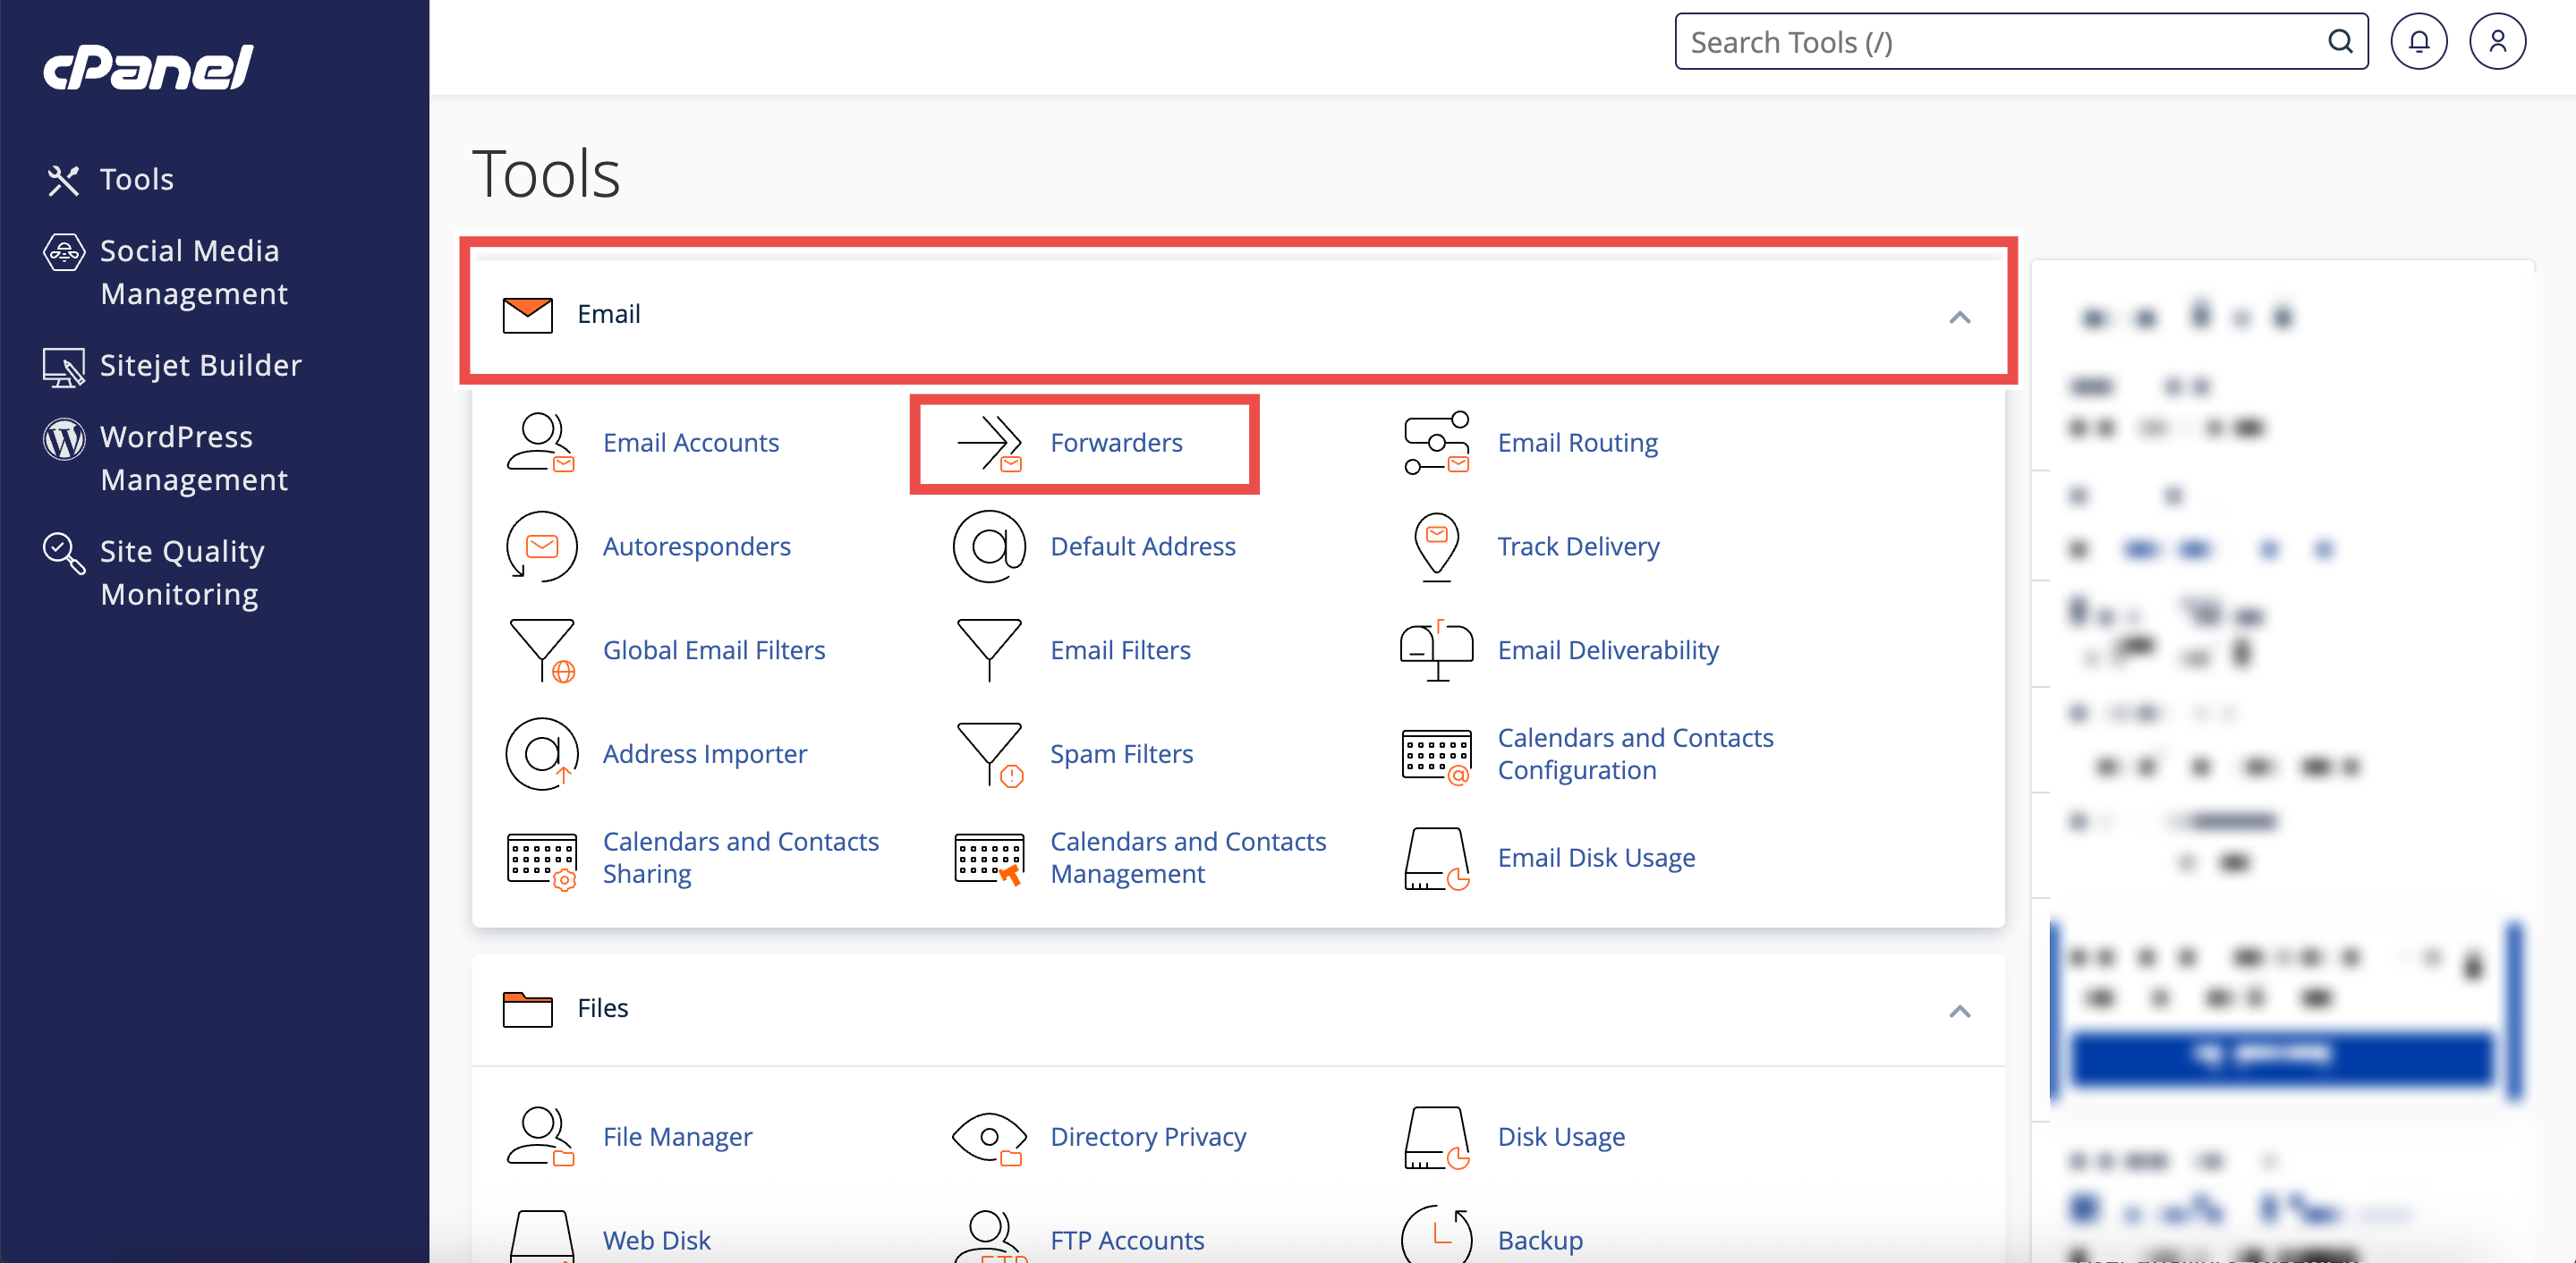Click the Address Importer icon

[541, 754]
